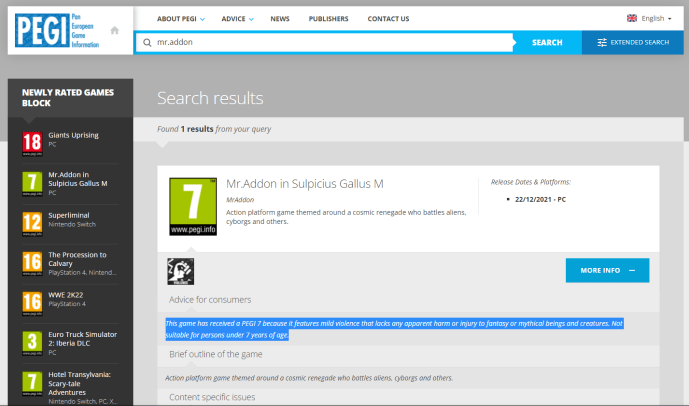Open the English language dropdown
The width and height of the screenshot is (689, 406).
coord(649,18)
